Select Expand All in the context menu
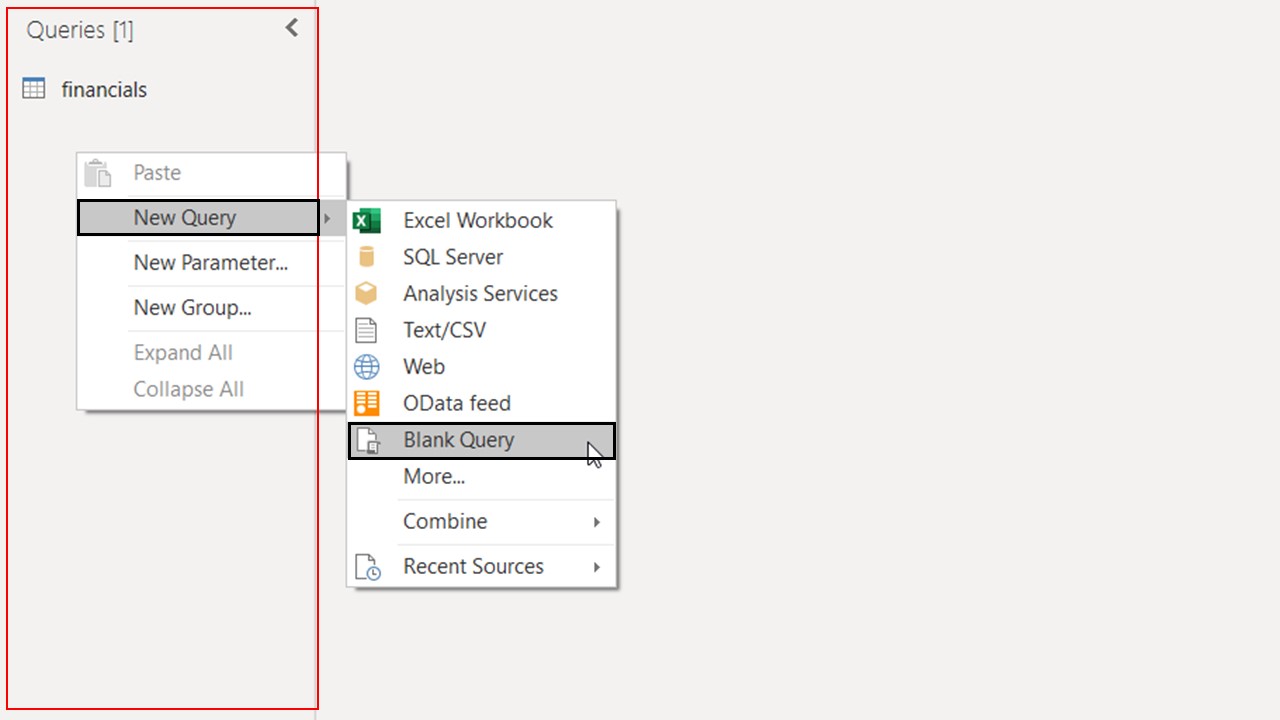The height and width of the screenshot is (720, 1280). click(x=183, y=353)
